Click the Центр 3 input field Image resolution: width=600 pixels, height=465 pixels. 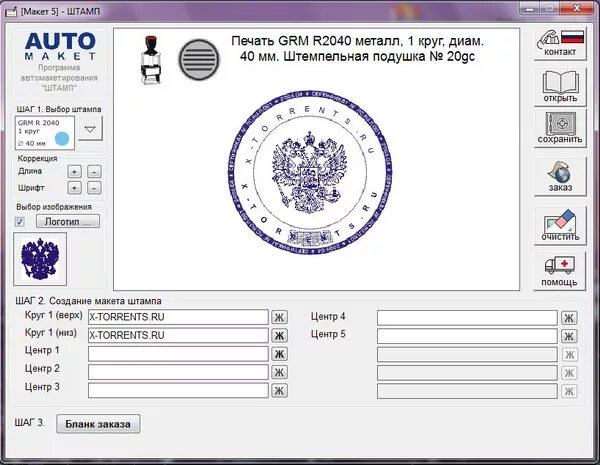pyautogui.click(x=178, y=390)
